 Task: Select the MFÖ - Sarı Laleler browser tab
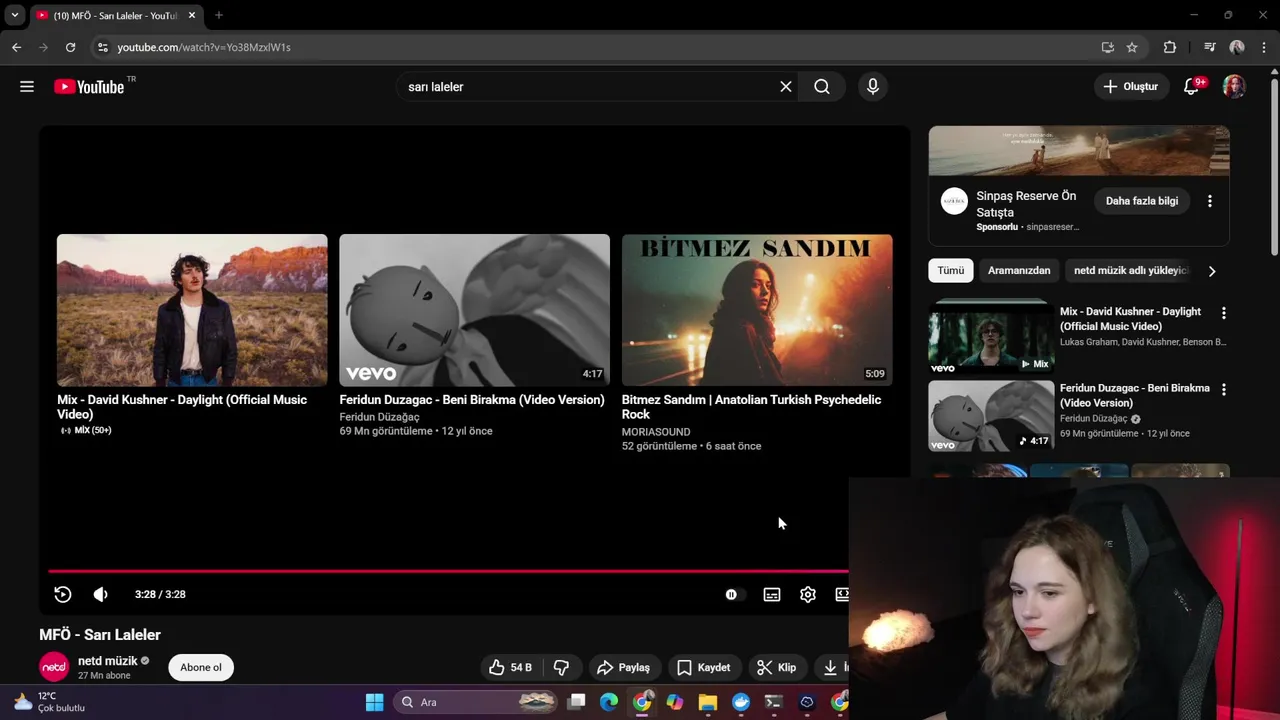click(x=115, y=16)
